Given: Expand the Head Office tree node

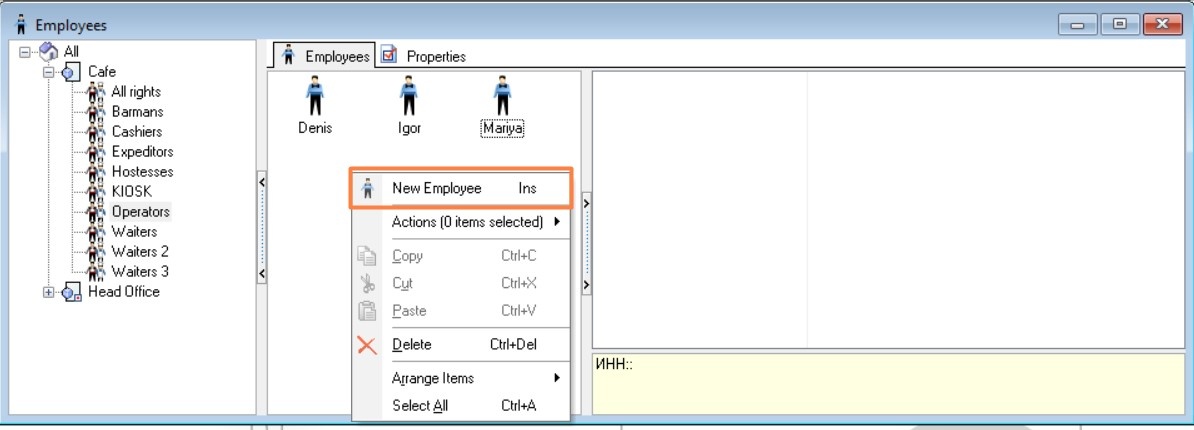Looking at the screenshot, I should [x=48, y=292].
